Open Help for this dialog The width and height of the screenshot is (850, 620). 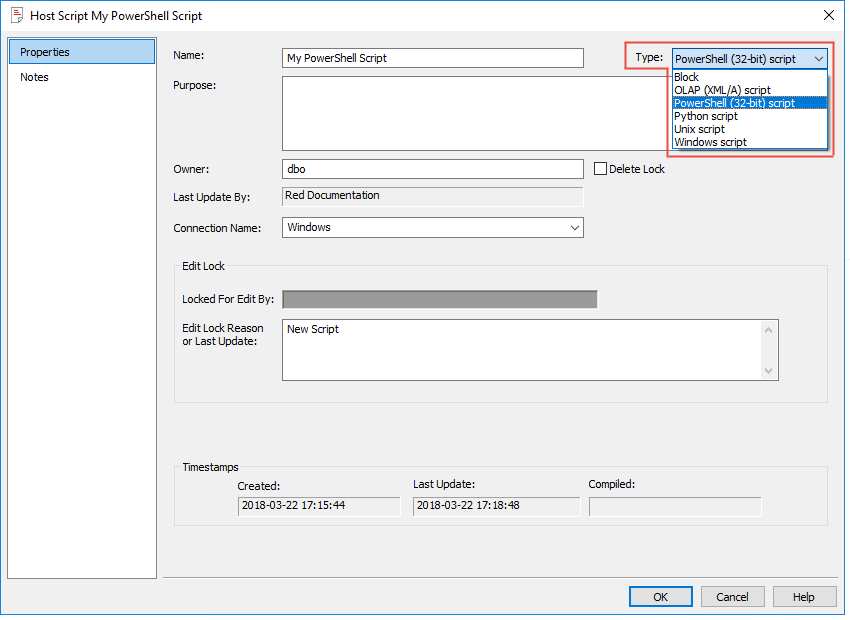[804, 597]
